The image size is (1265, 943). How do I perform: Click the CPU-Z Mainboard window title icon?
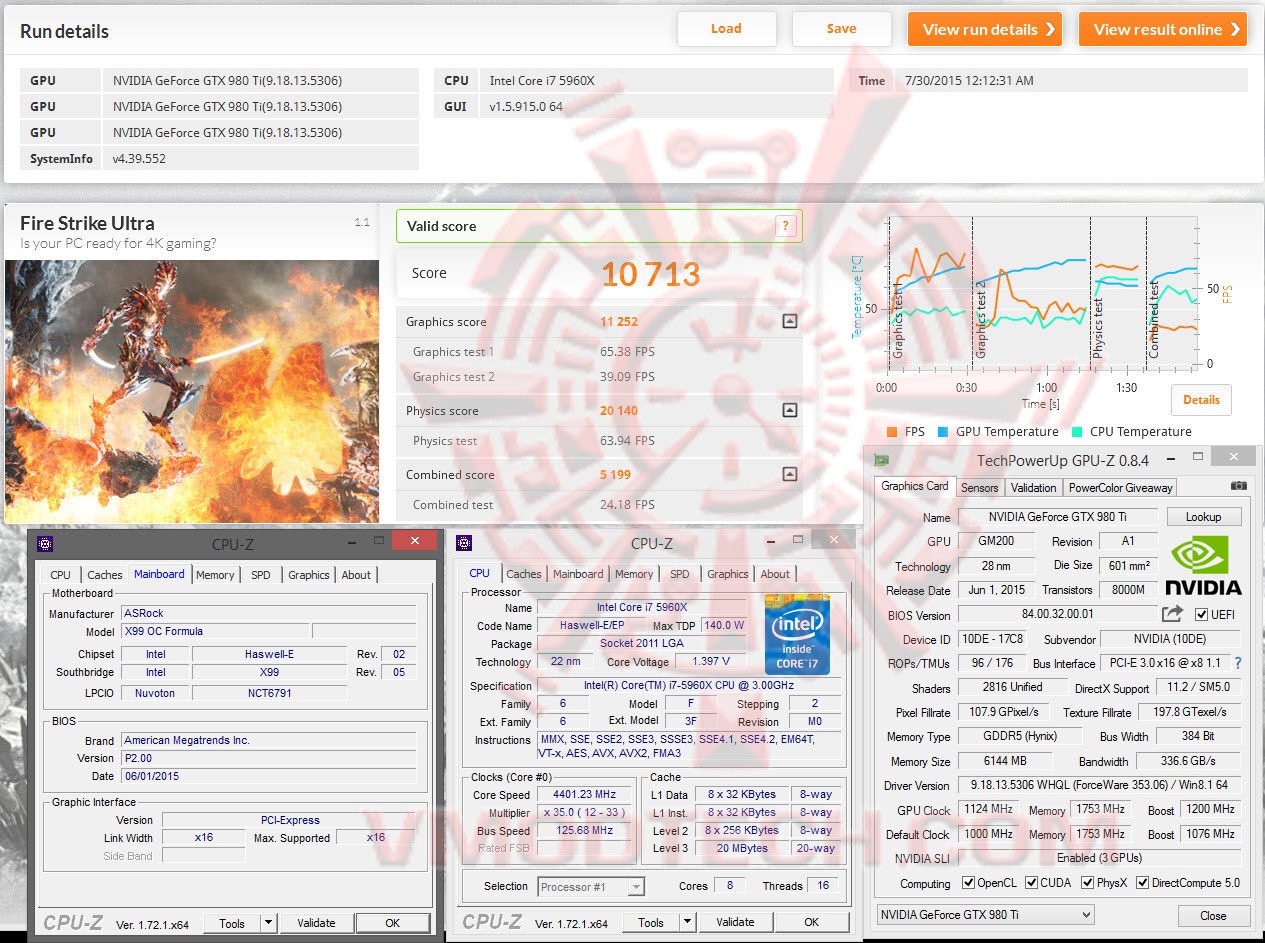(x=45, y=544)
